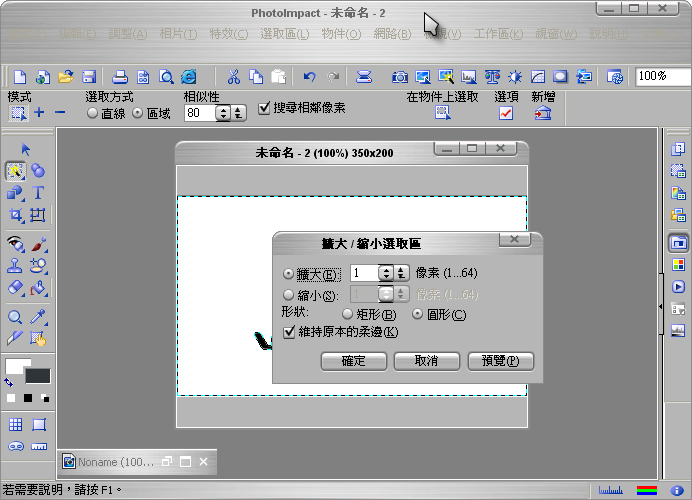
Task: Open the scanner icon in toolbar
Action: tap(364, 77)
